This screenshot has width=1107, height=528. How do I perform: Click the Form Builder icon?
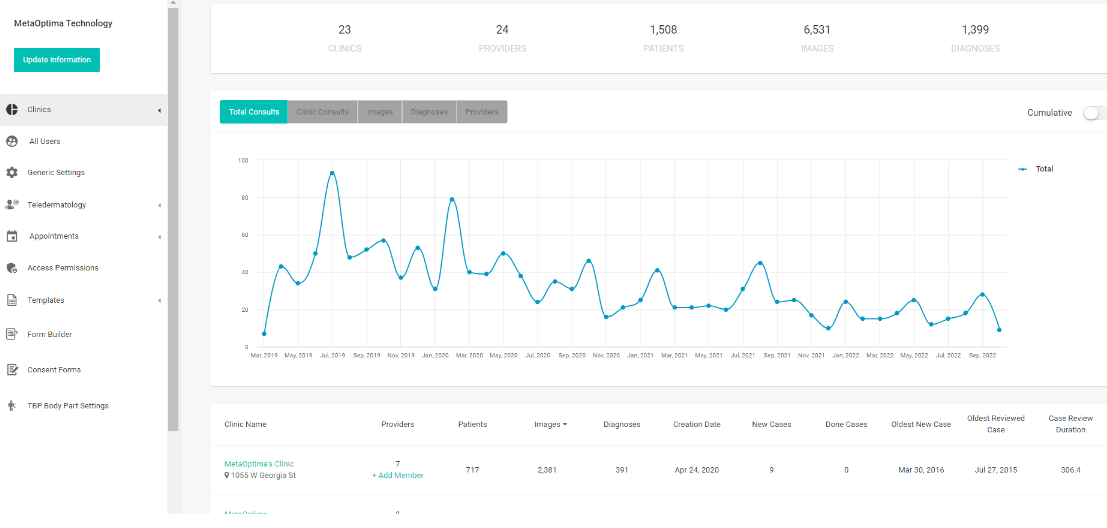11,334
